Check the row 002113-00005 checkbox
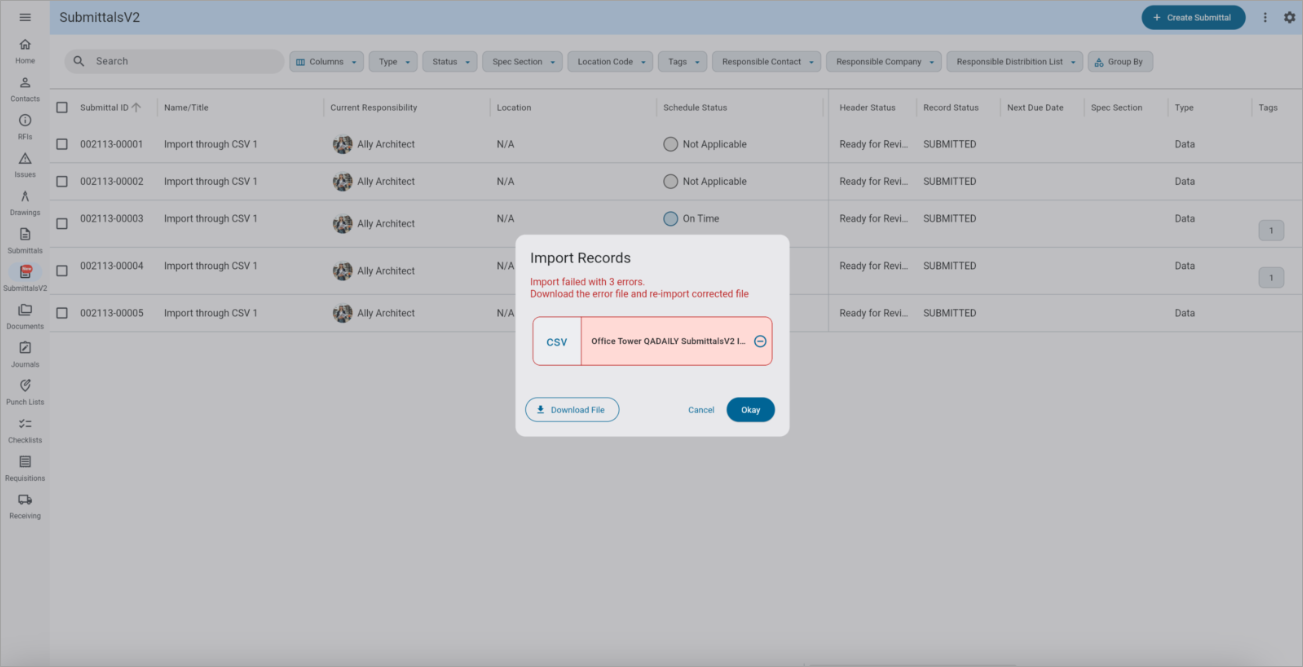The width and height of the screenshot is (1303, 667). [62, 313]
